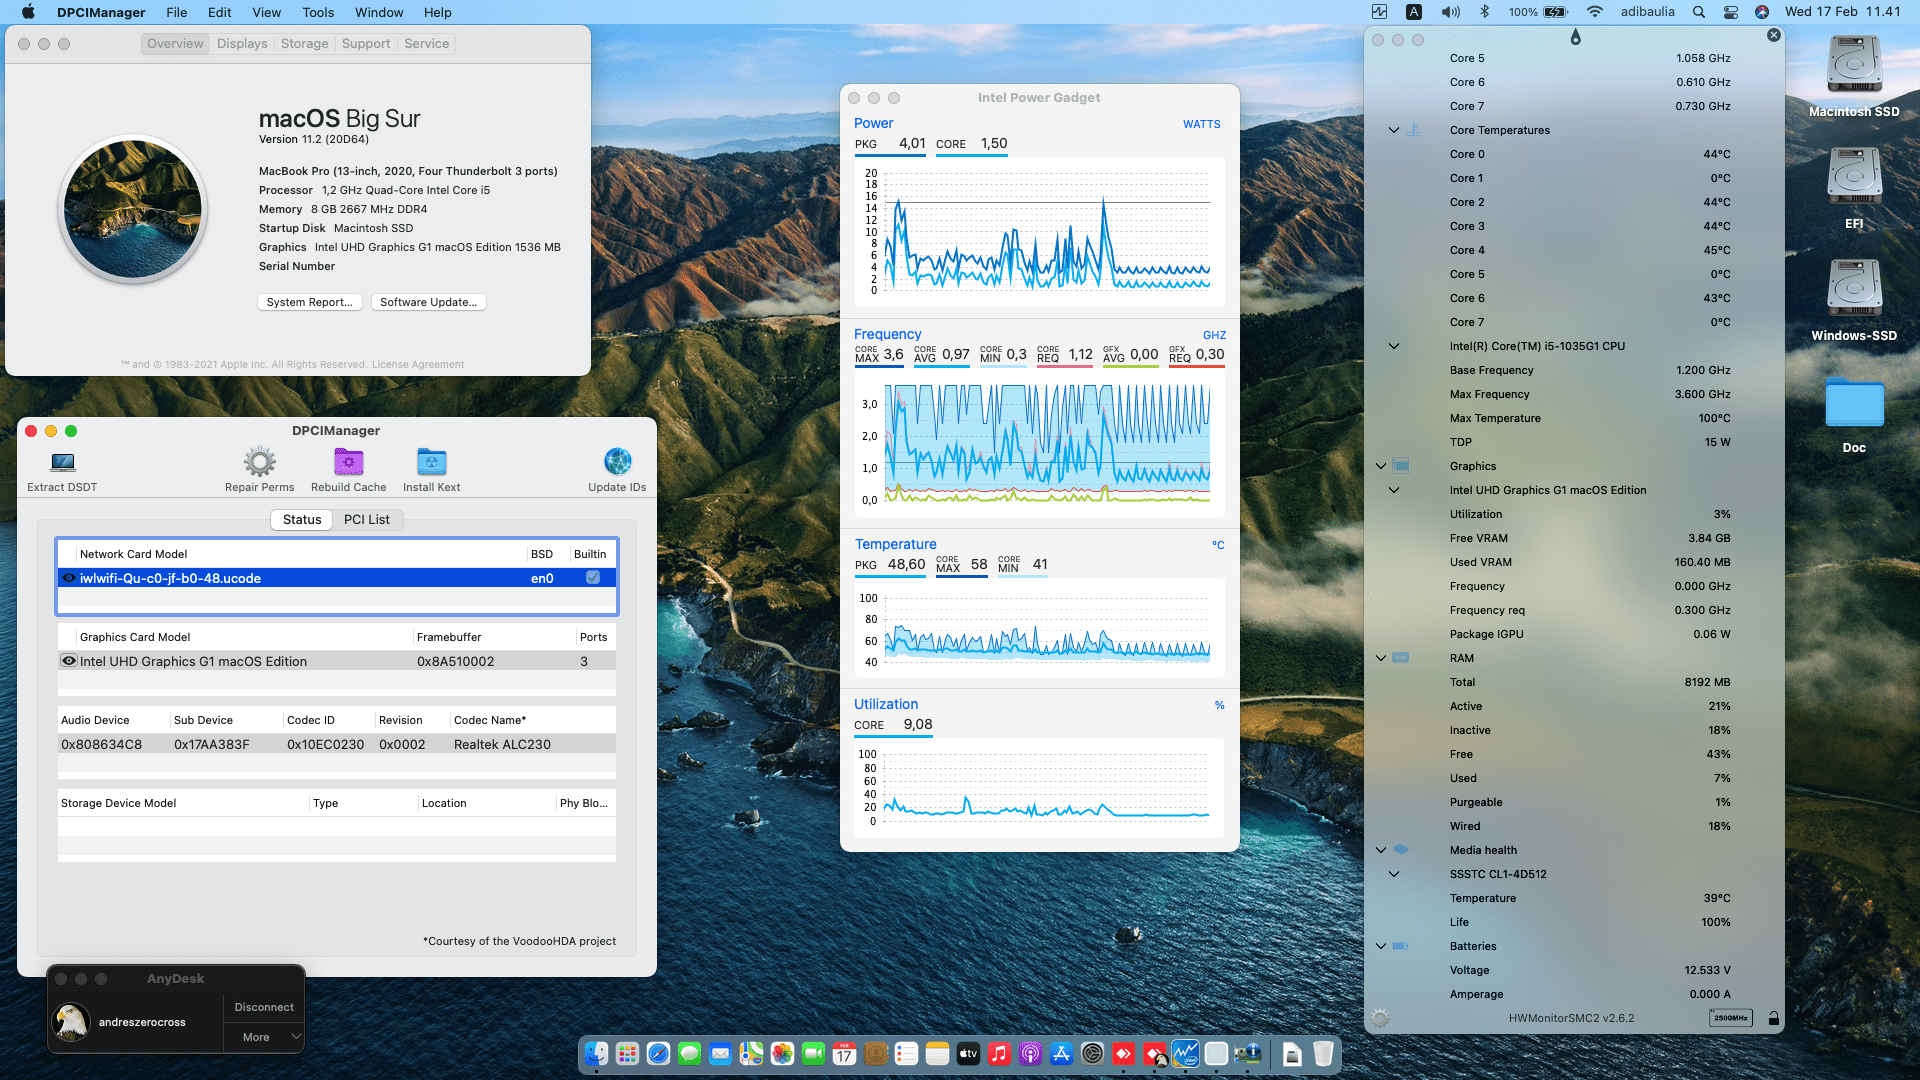Click the droplet icon atop HWMonitor window
1920x1080 pixels.
[x=1575, y=37]
